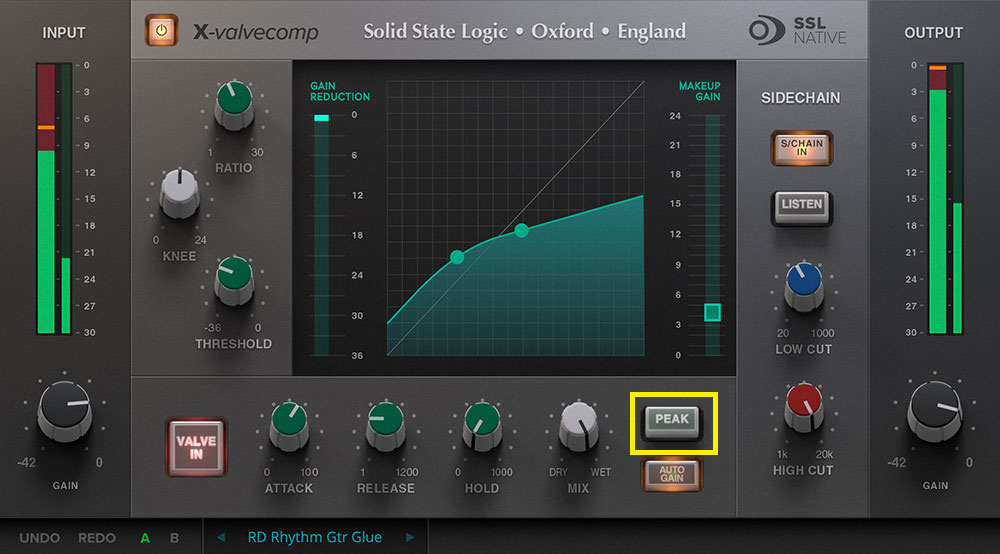
Task: Click the SSL Native logo
Action: point(797,31)
